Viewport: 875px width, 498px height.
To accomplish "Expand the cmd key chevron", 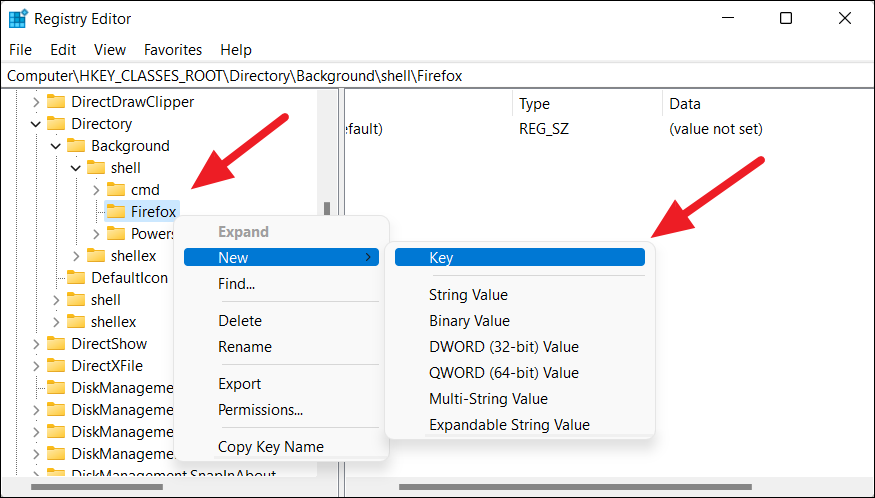I will 96,189.
